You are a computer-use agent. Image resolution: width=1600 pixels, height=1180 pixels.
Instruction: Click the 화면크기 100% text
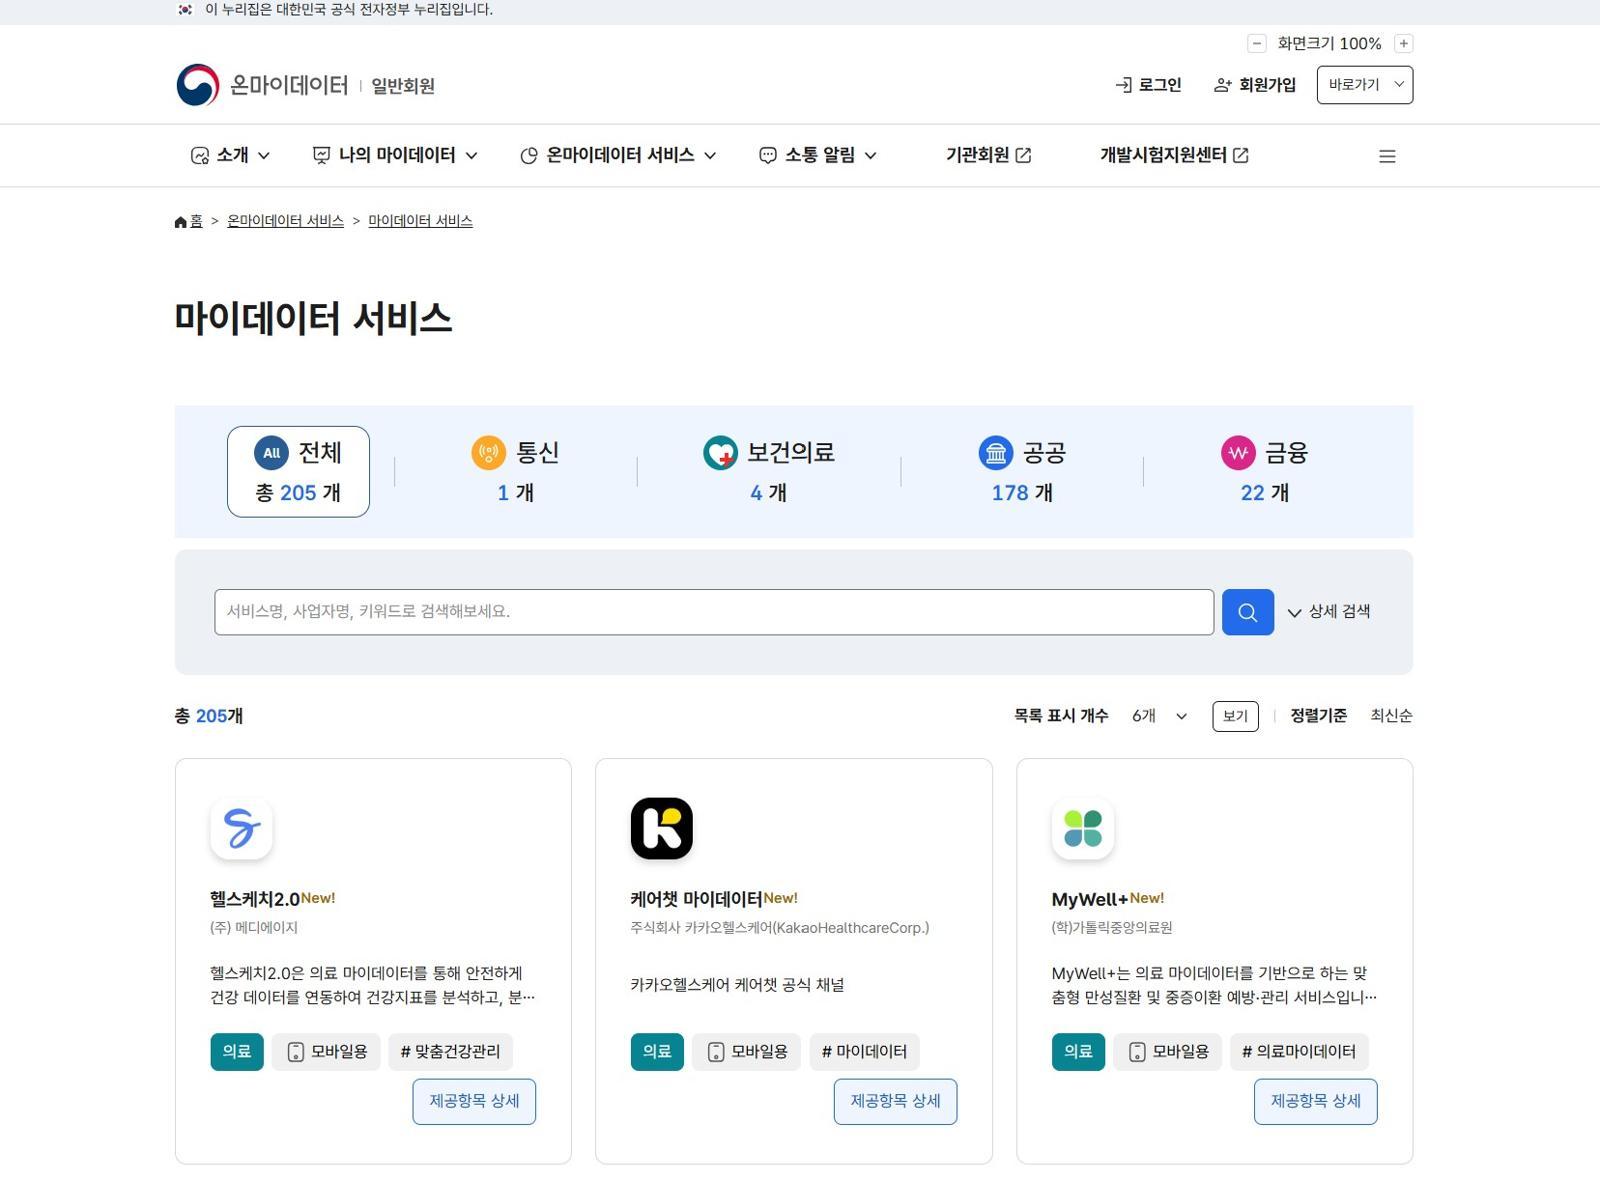point(1329,43)
